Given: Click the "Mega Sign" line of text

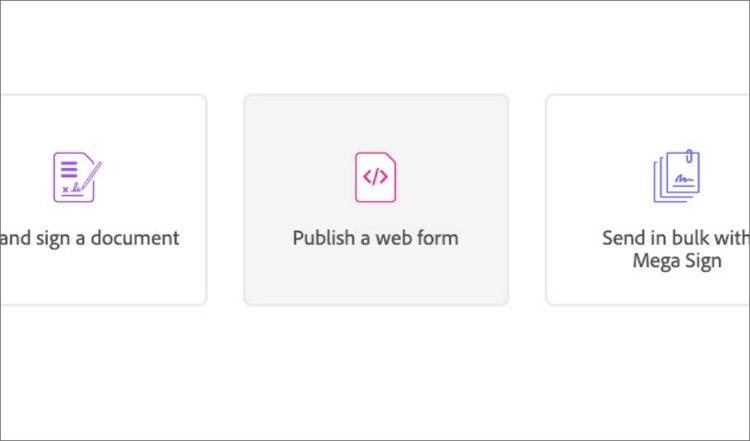Looking at the screenshot, I should click(676, 262).
